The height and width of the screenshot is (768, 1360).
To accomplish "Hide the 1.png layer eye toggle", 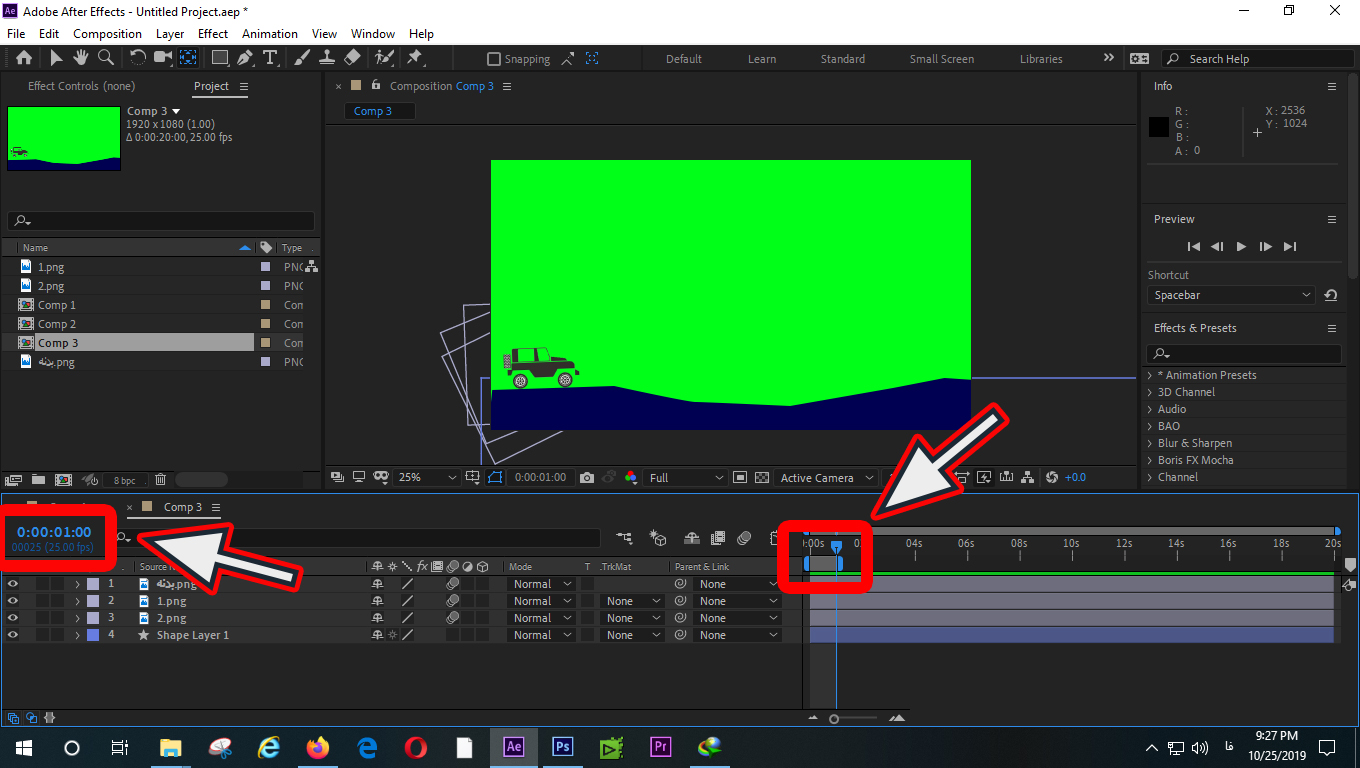I will click(13, 601).
